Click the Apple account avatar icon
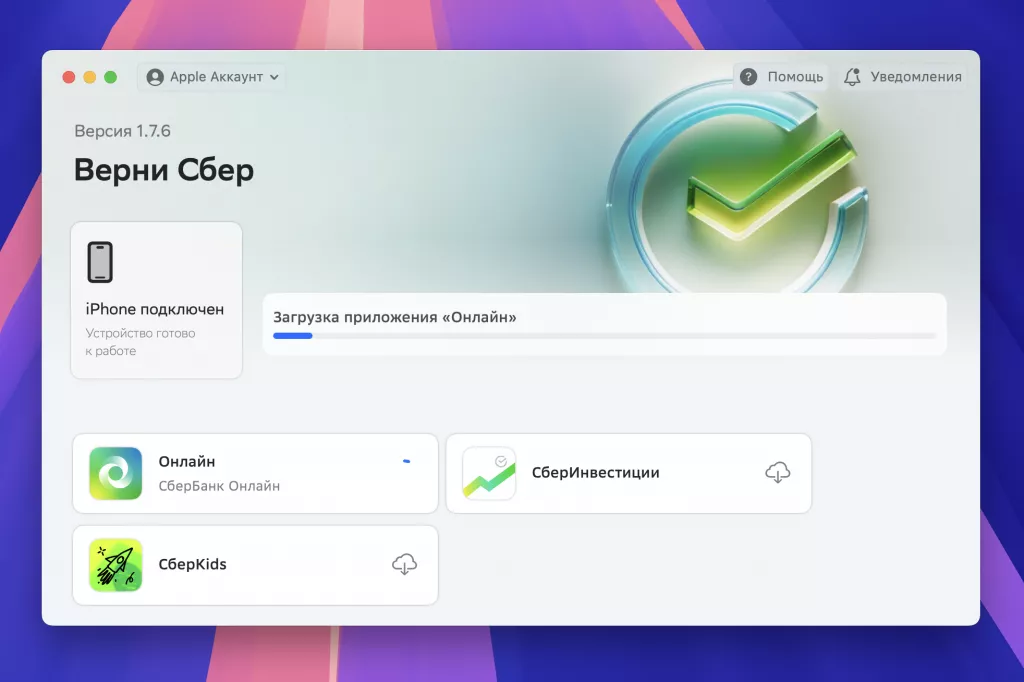The image size is (1024, 682). tap(155, 77)
